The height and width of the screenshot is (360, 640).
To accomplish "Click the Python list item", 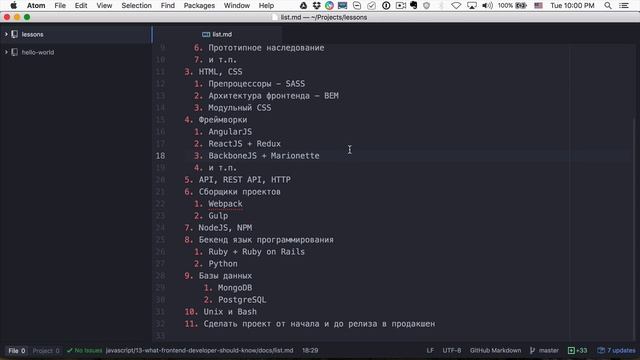I will click(x=223, y=264).
